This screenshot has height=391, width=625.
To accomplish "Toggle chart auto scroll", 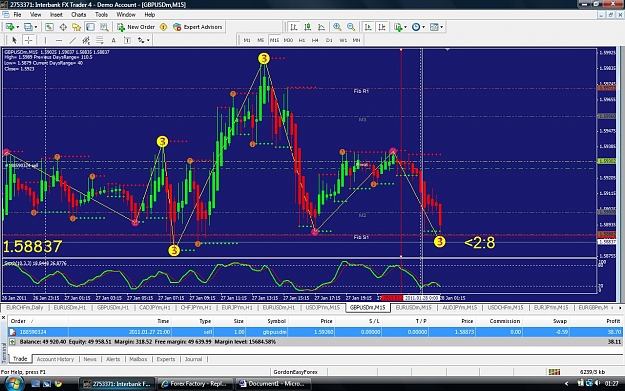I will click(x=368, y=27).
